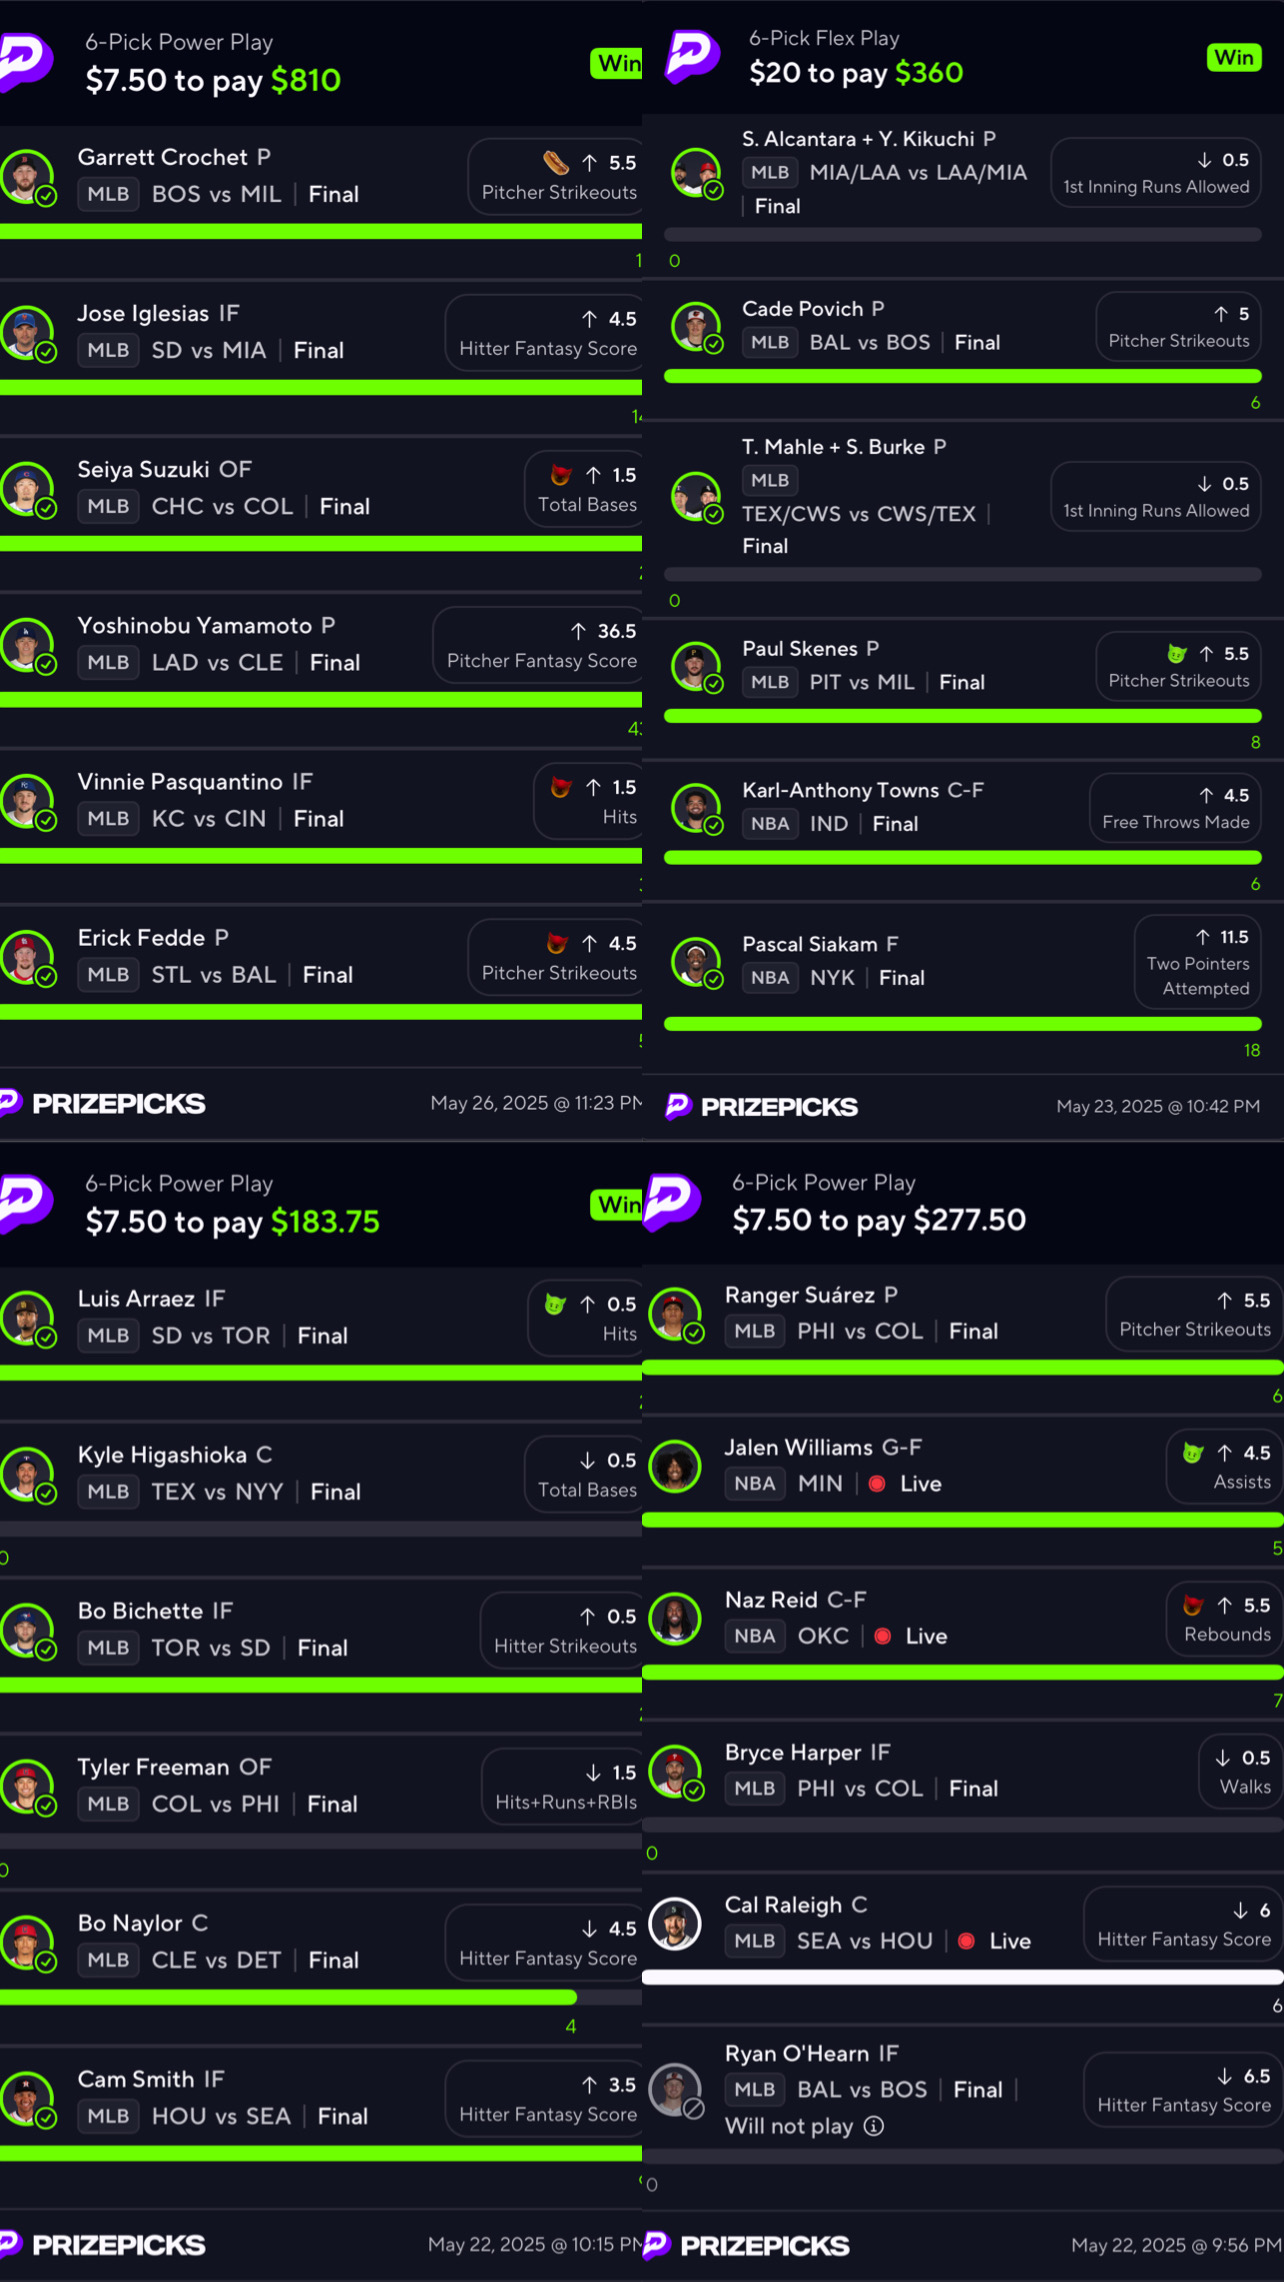Image resolution: width=1284 pixels, height=2282 pixels.
Task: Open Cal Raleigh's Hitter Fantasy Score stat box
Action: [x=1183, y=1925]
